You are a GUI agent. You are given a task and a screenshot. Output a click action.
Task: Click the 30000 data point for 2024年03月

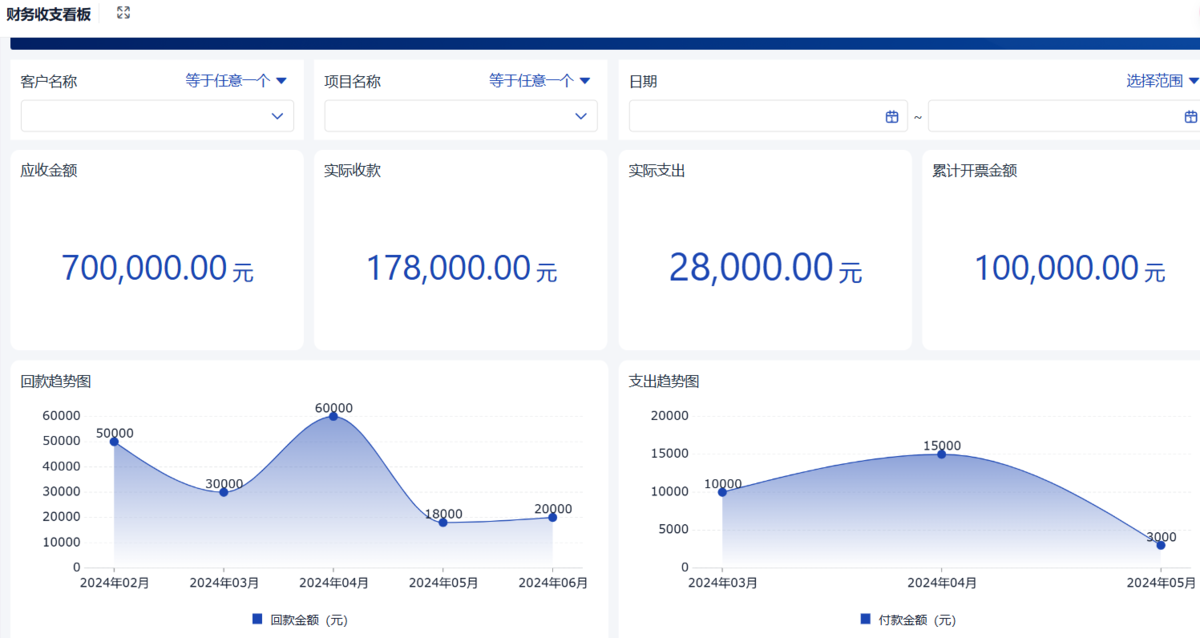pyautogui.click(x=224, y=492)
